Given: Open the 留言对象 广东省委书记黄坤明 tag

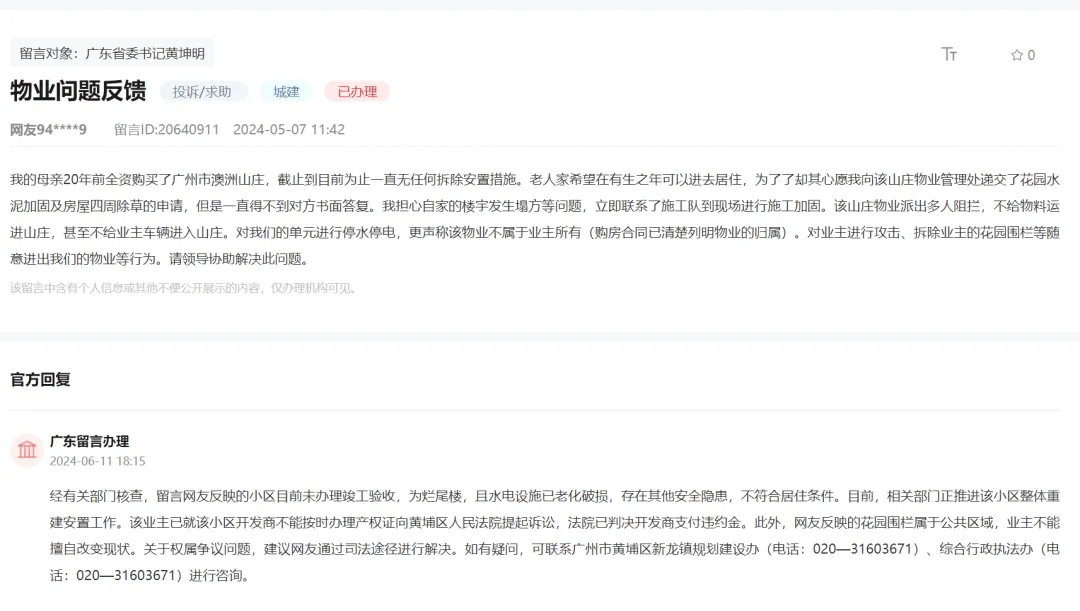Looking at the screenshot, I should pyautogui.click(x=112, y=53).
